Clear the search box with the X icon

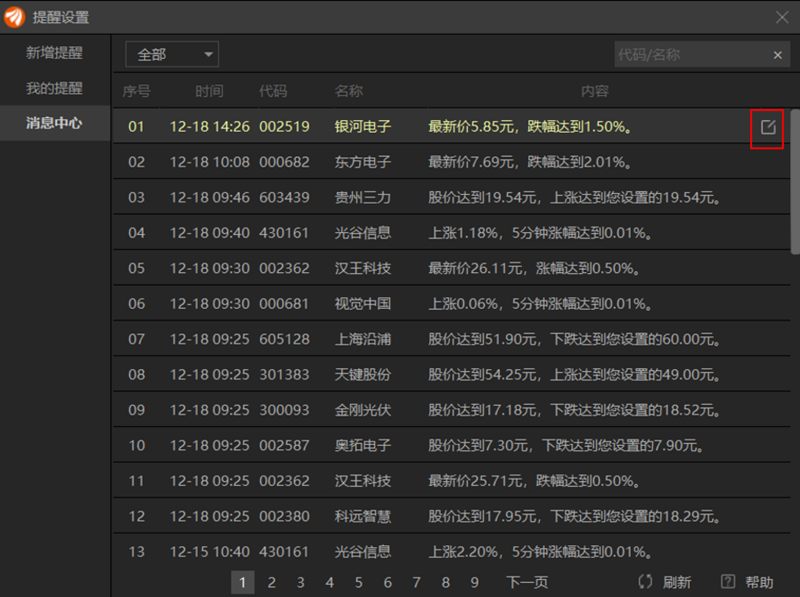[778, 55]
